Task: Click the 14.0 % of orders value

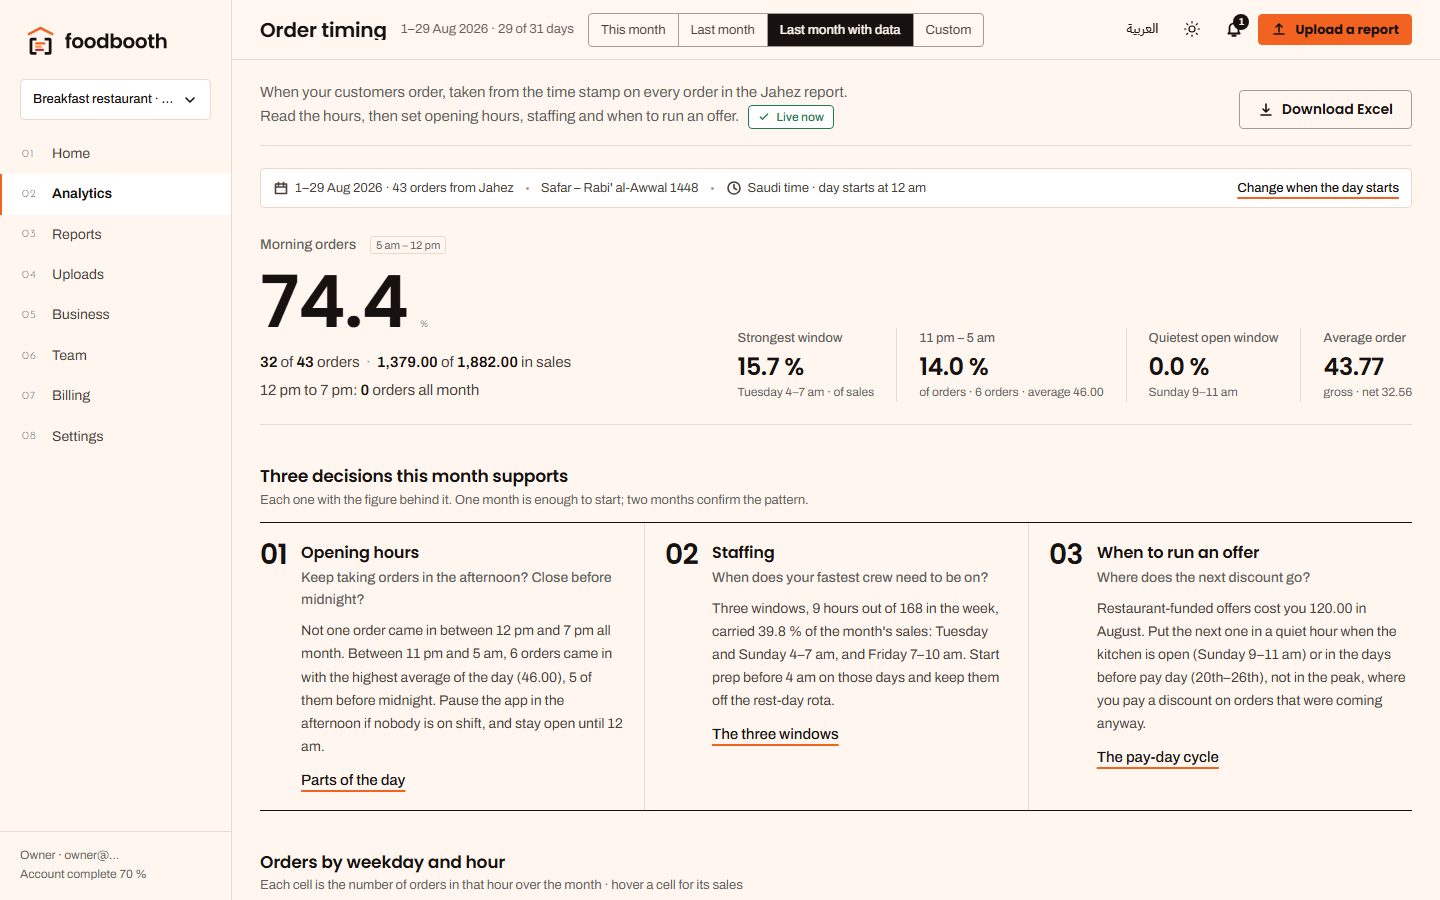Action: point(954,367)
